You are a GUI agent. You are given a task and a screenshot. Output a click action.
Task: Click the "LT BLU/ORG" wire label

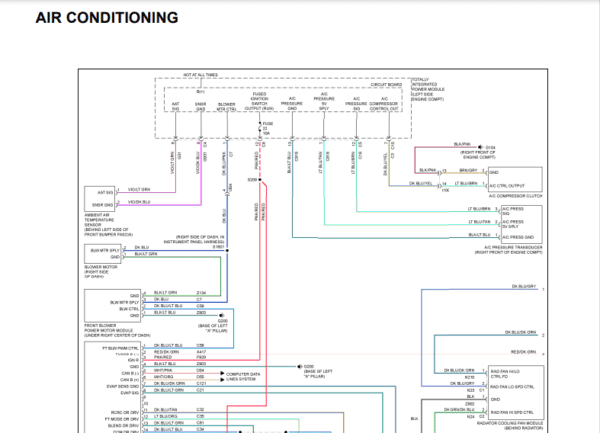click(165, 416)
